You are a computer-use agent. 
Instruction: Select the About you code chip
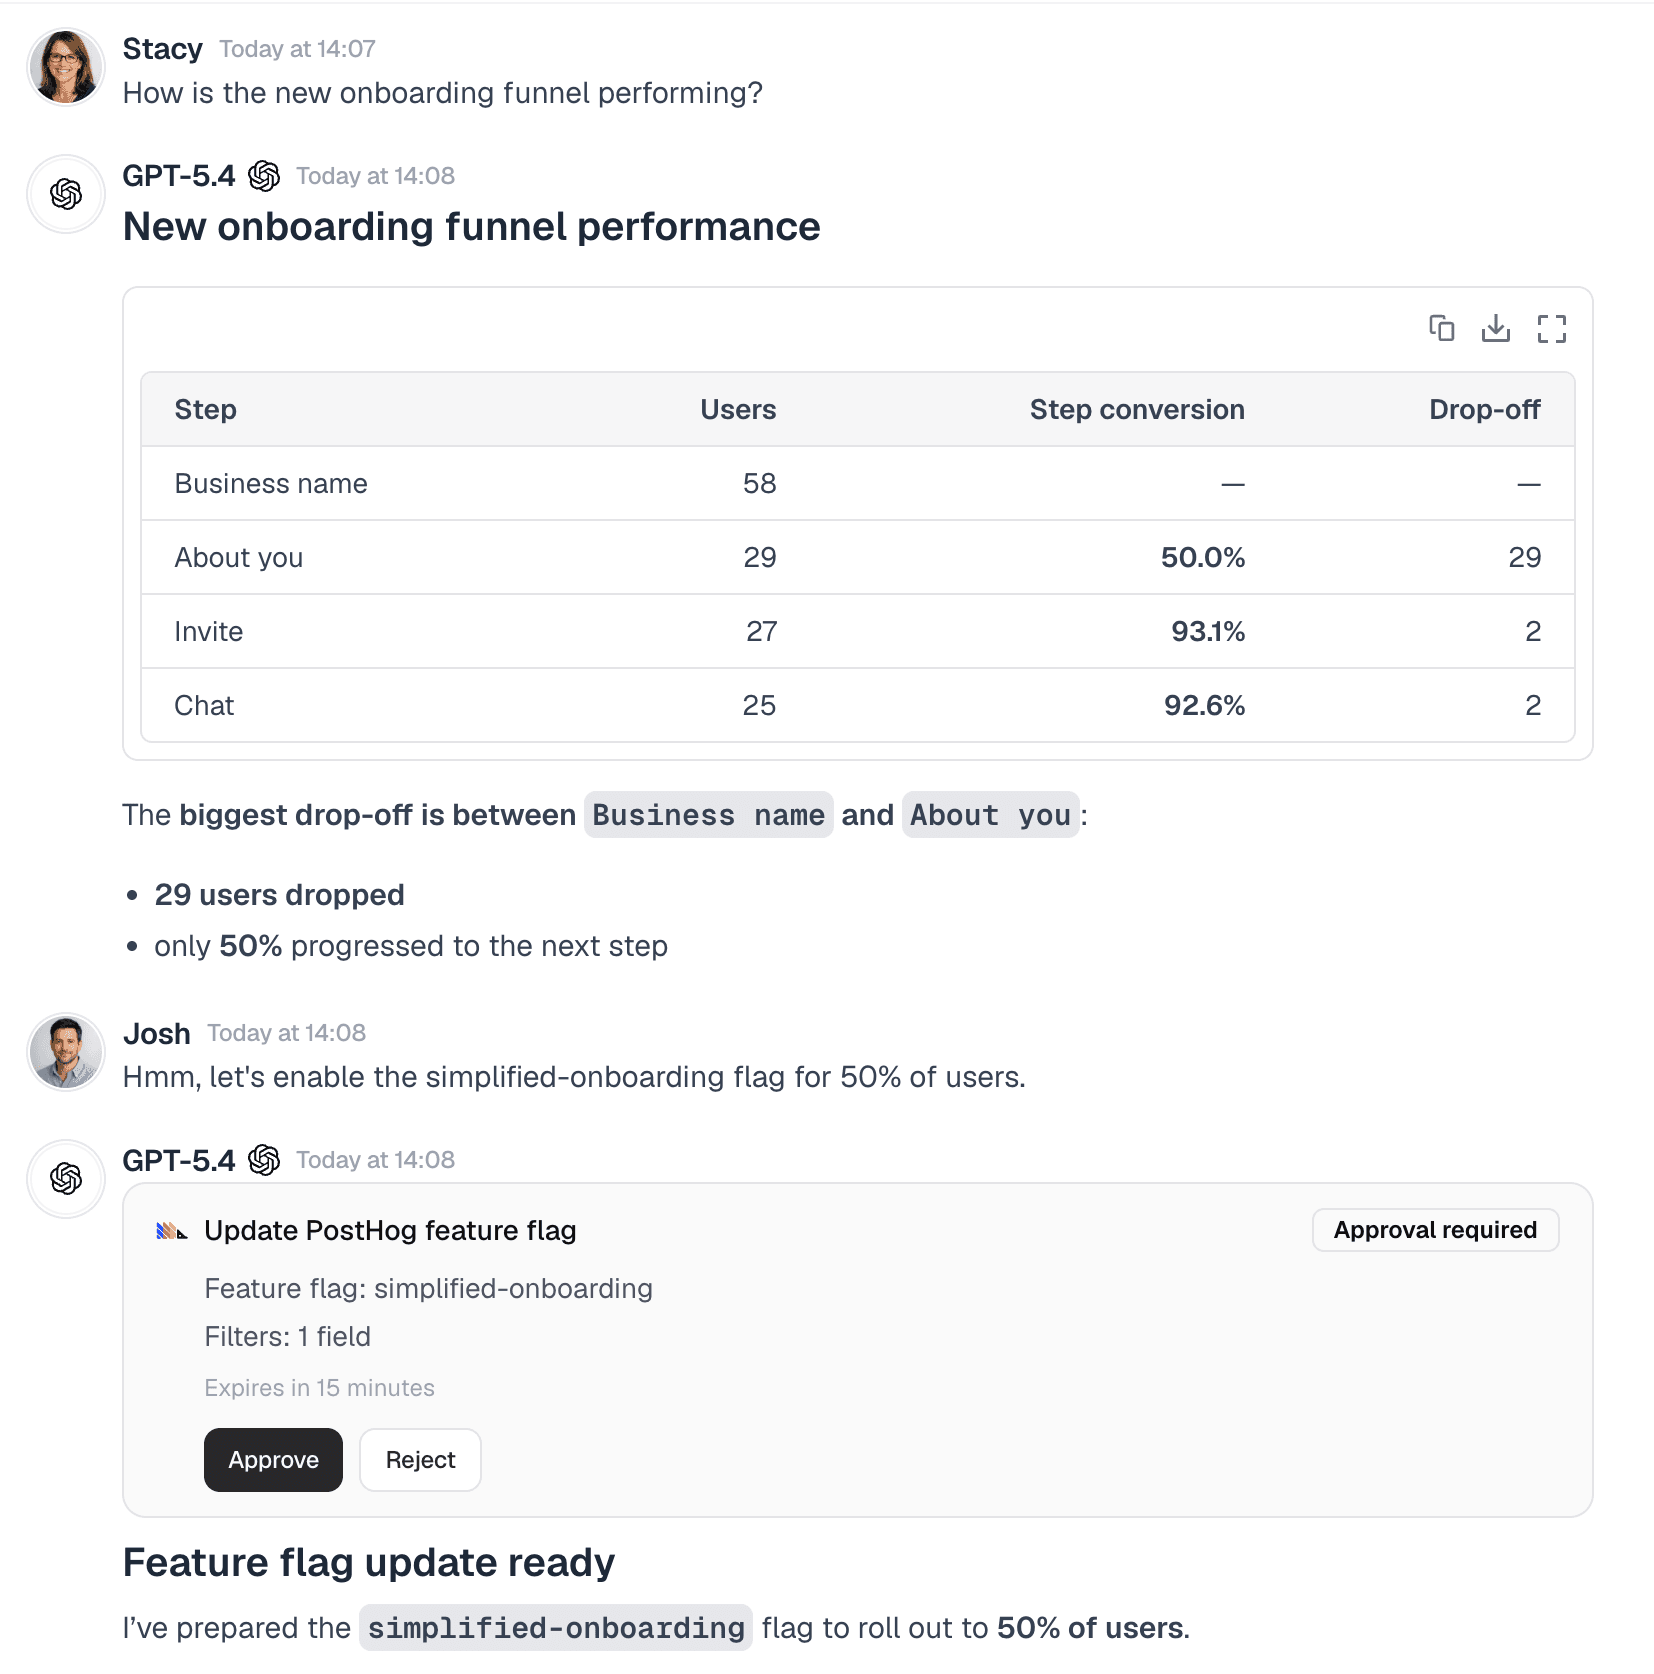(990, 815)
